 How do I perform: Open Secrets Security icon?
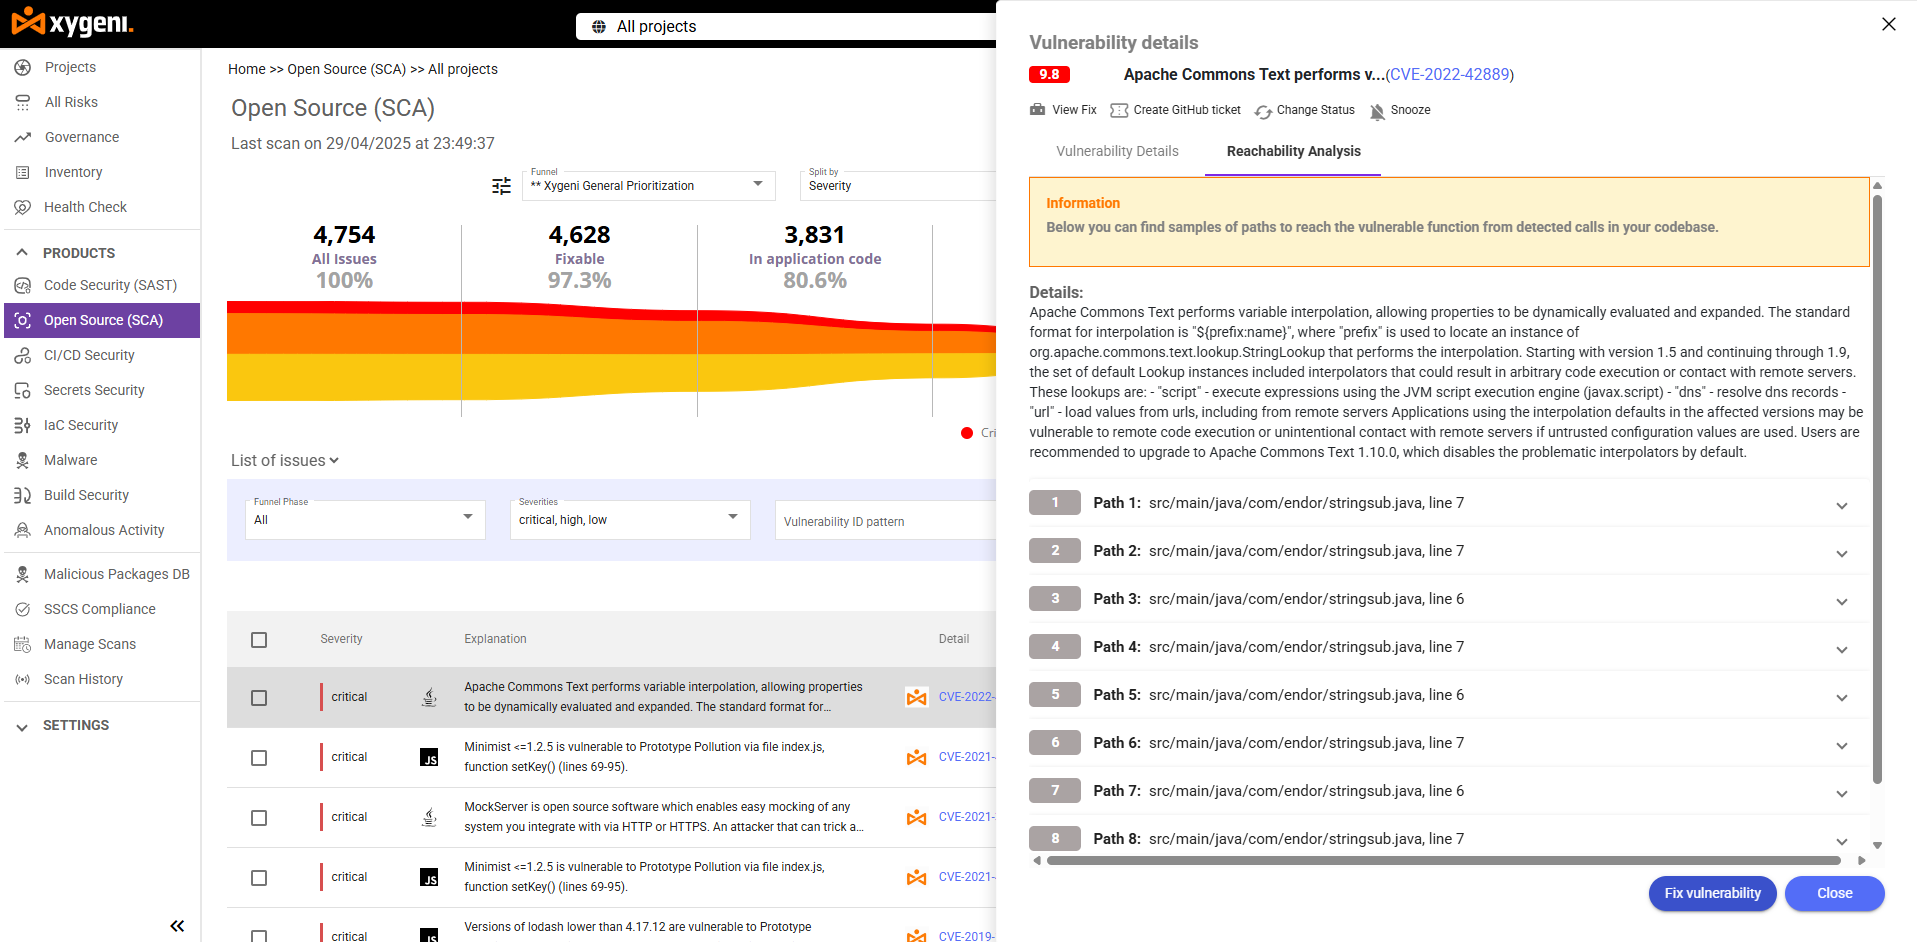[22, 390]
